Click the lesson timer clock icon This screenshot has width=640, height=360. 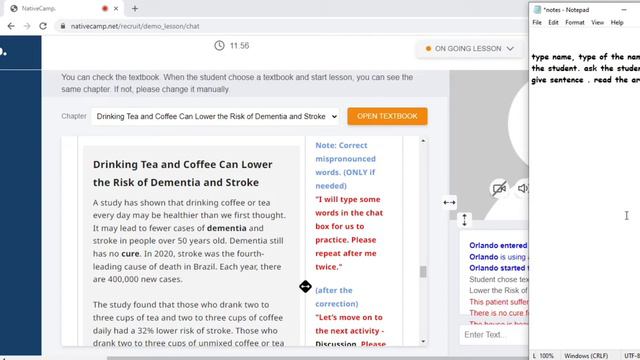coord(220,45)
